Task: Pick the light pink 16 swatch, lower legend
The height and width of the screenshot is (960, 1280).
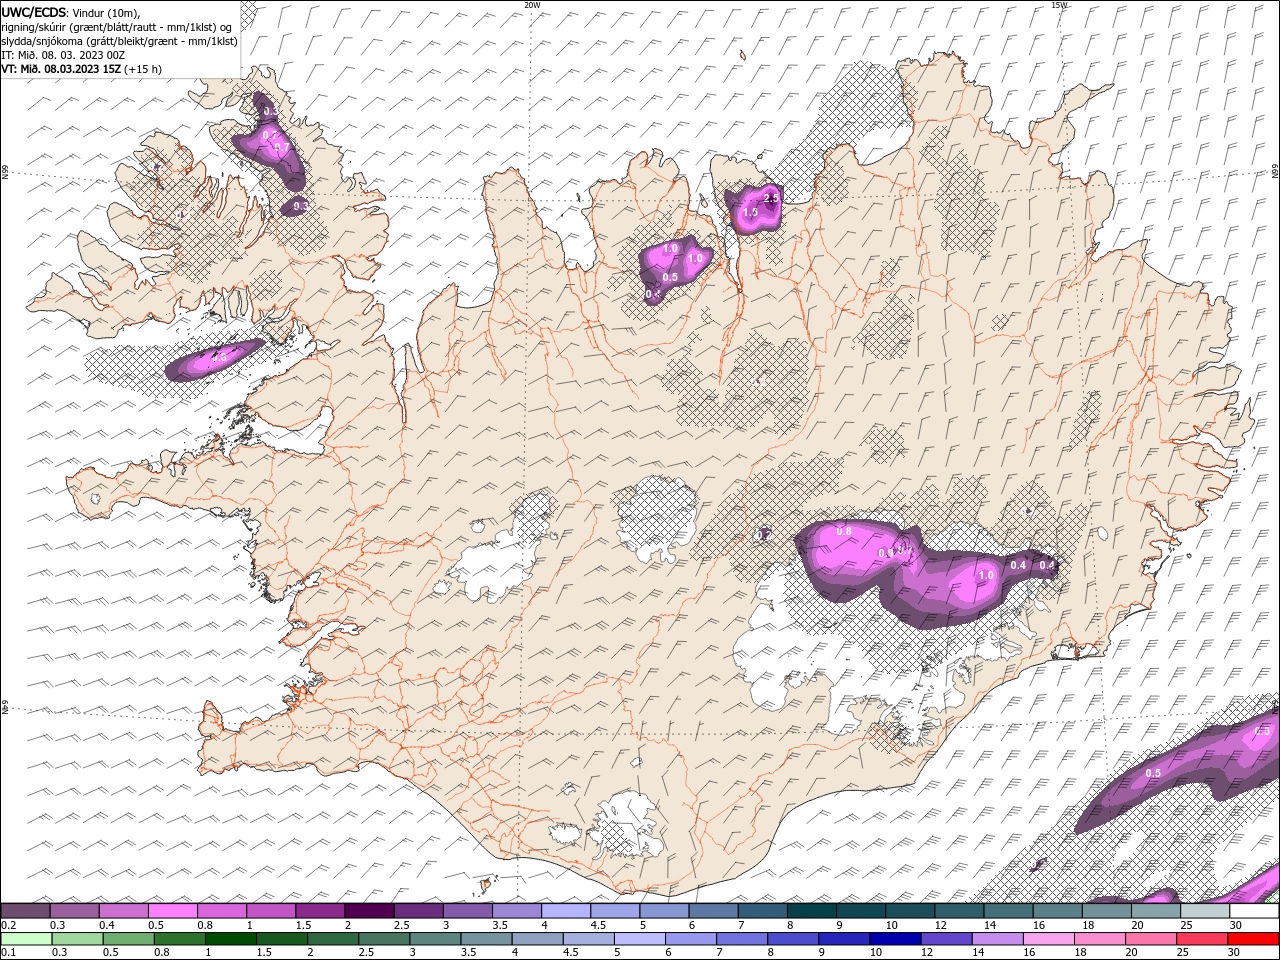Action: coord(1049,939)
